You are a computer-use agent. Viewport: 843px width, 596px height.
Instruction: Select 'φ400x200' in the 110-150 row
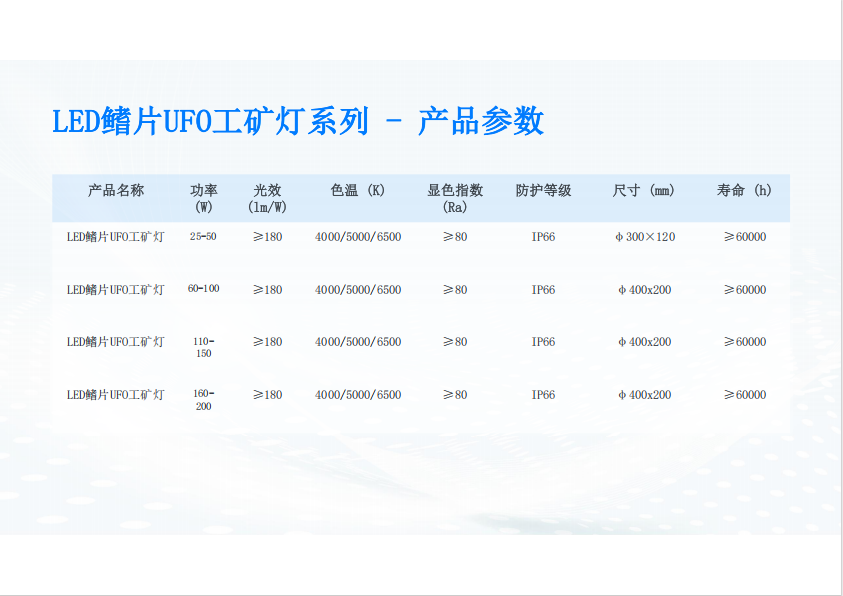point(645,342)
